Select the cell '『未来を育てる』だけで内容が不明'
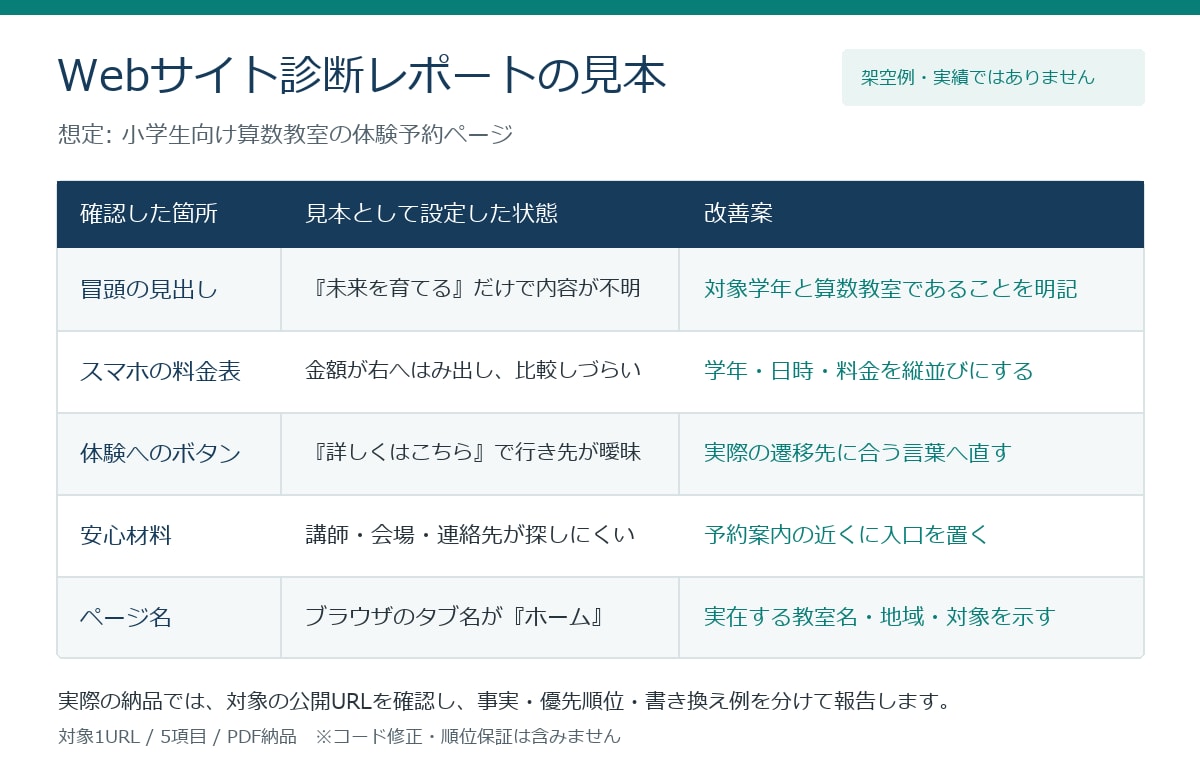This screenshot has width=1200, height=760. 480,290
